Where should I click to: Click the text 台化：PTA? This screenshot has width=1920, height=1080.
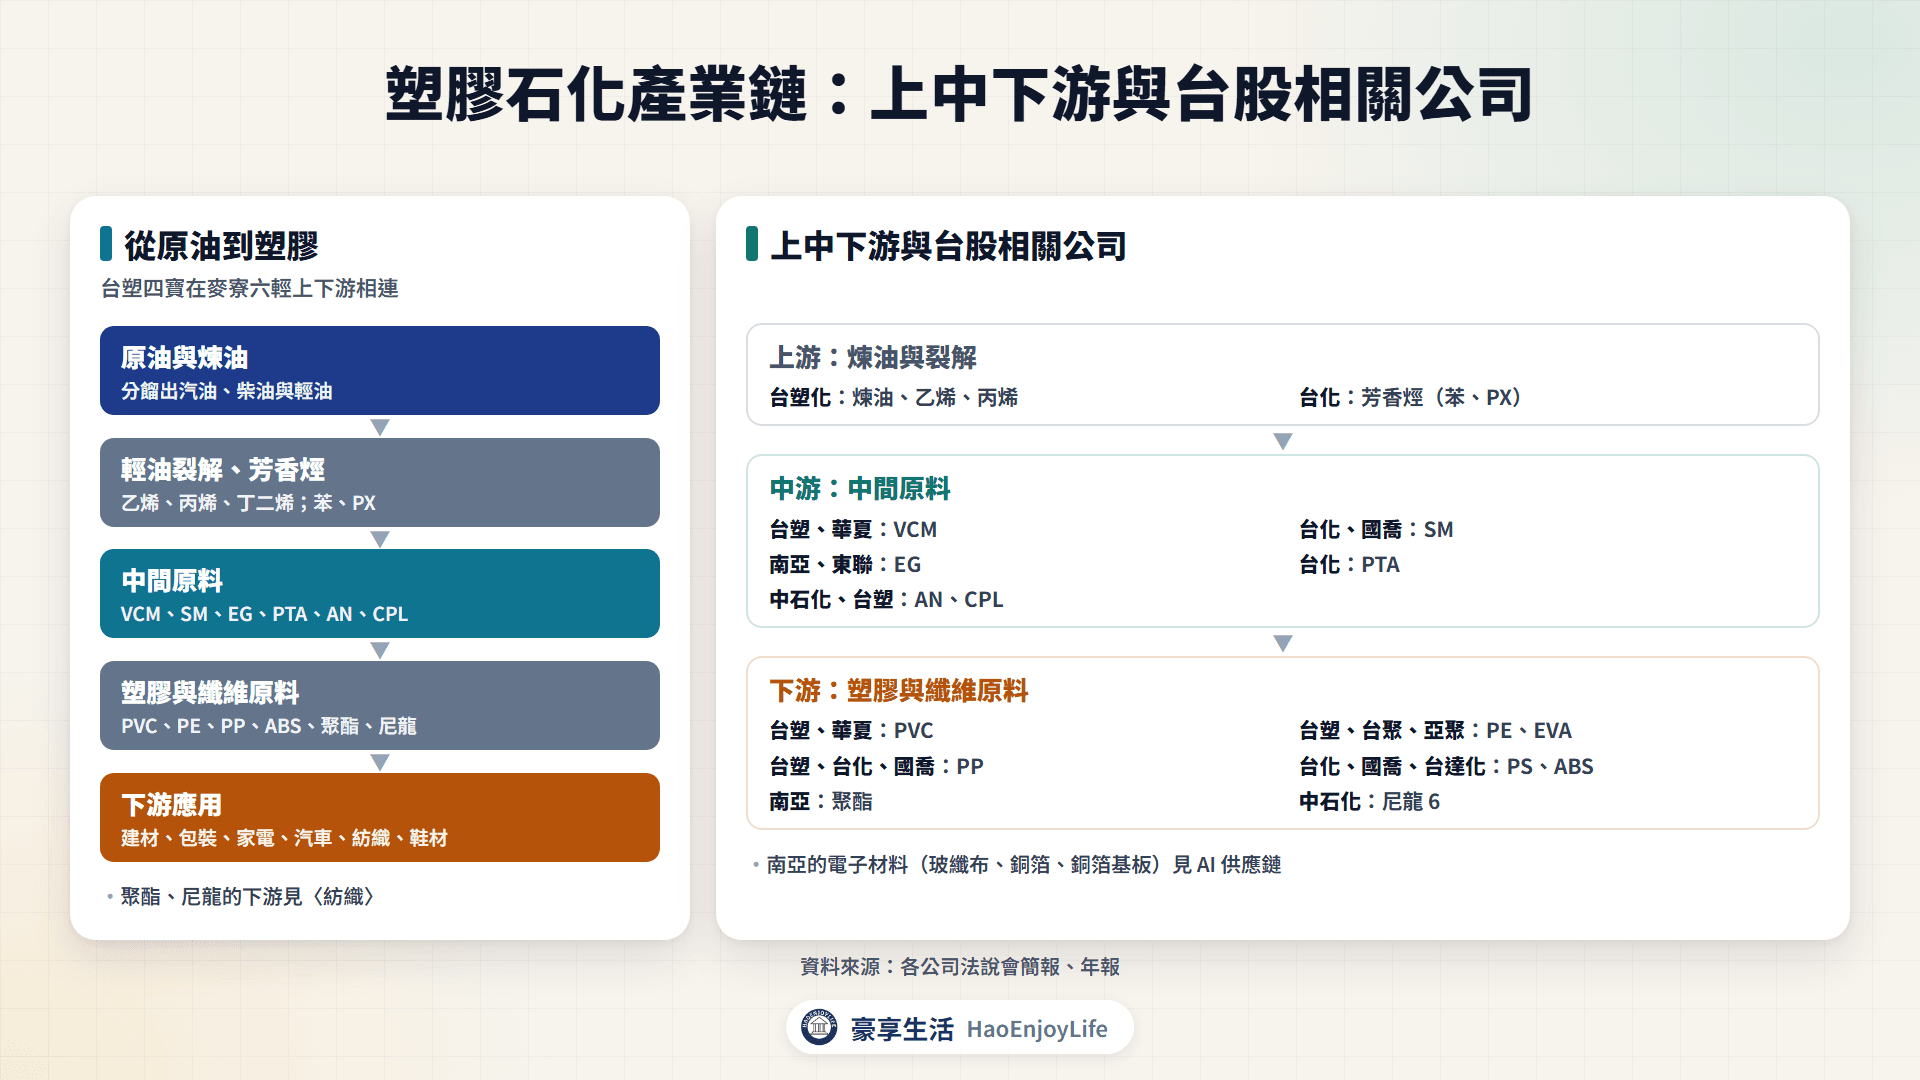pyautogui.click(x=1349, y=564)
